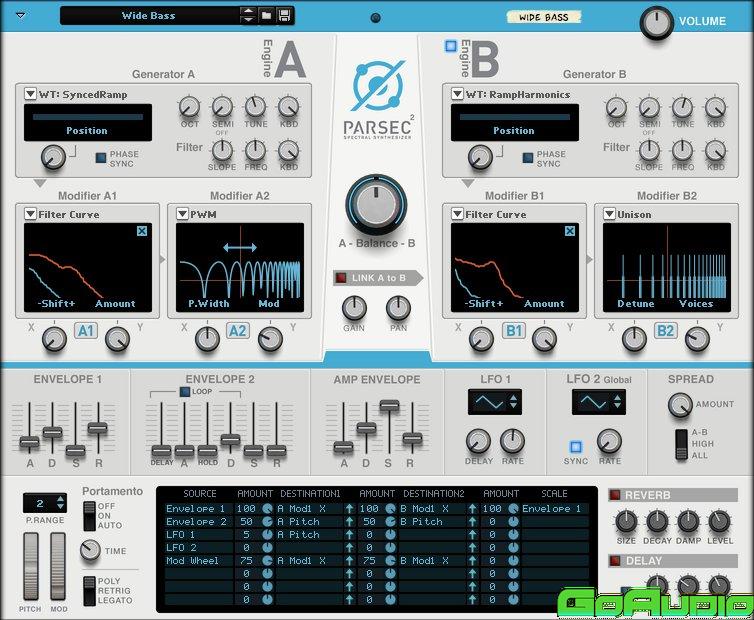Screen dimensions: 754x620
Task: Click the X icon in Modifier A1 display
Action: click(x=142, y=231)
